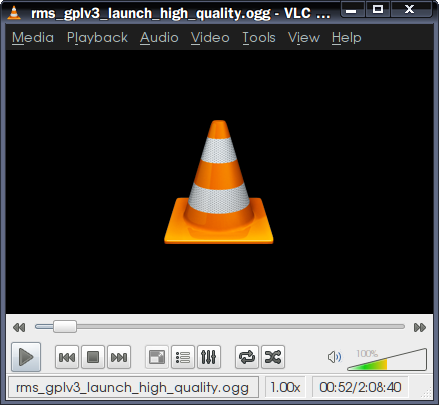Toggle random shuffle playback
The height and width of the screenshot is (405, 439).
pyautogui.click(x=273, y=357)
